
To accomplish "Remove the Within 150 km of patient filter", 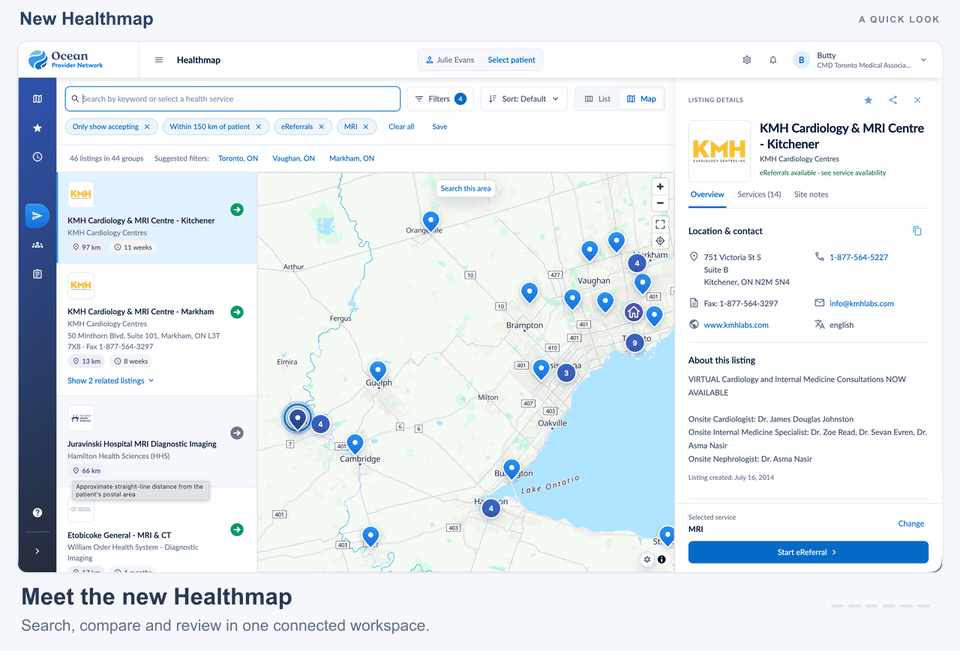I will tap(258, 127).
